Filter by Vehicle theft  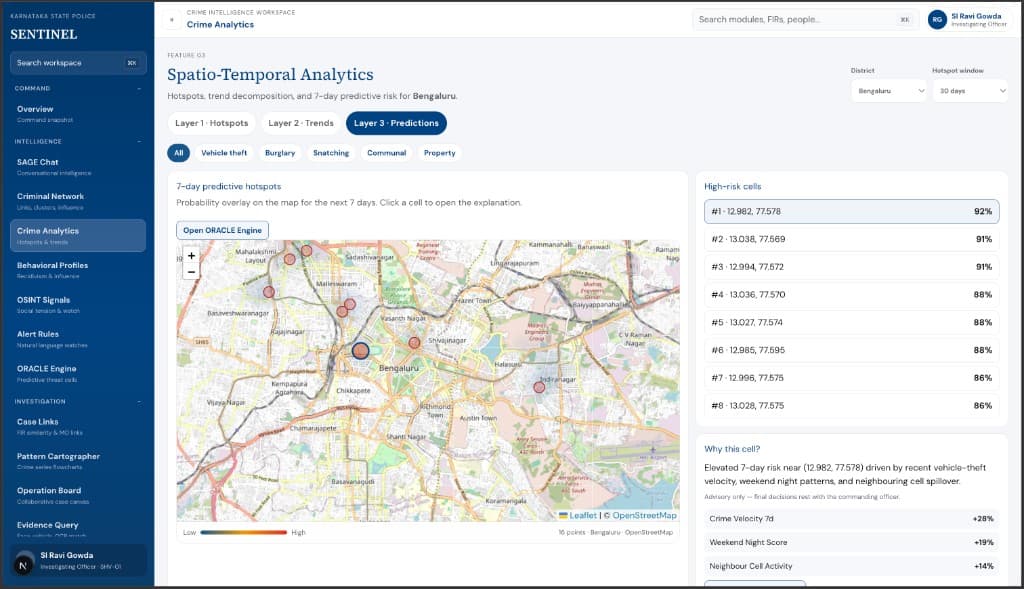tap(224, 153)
